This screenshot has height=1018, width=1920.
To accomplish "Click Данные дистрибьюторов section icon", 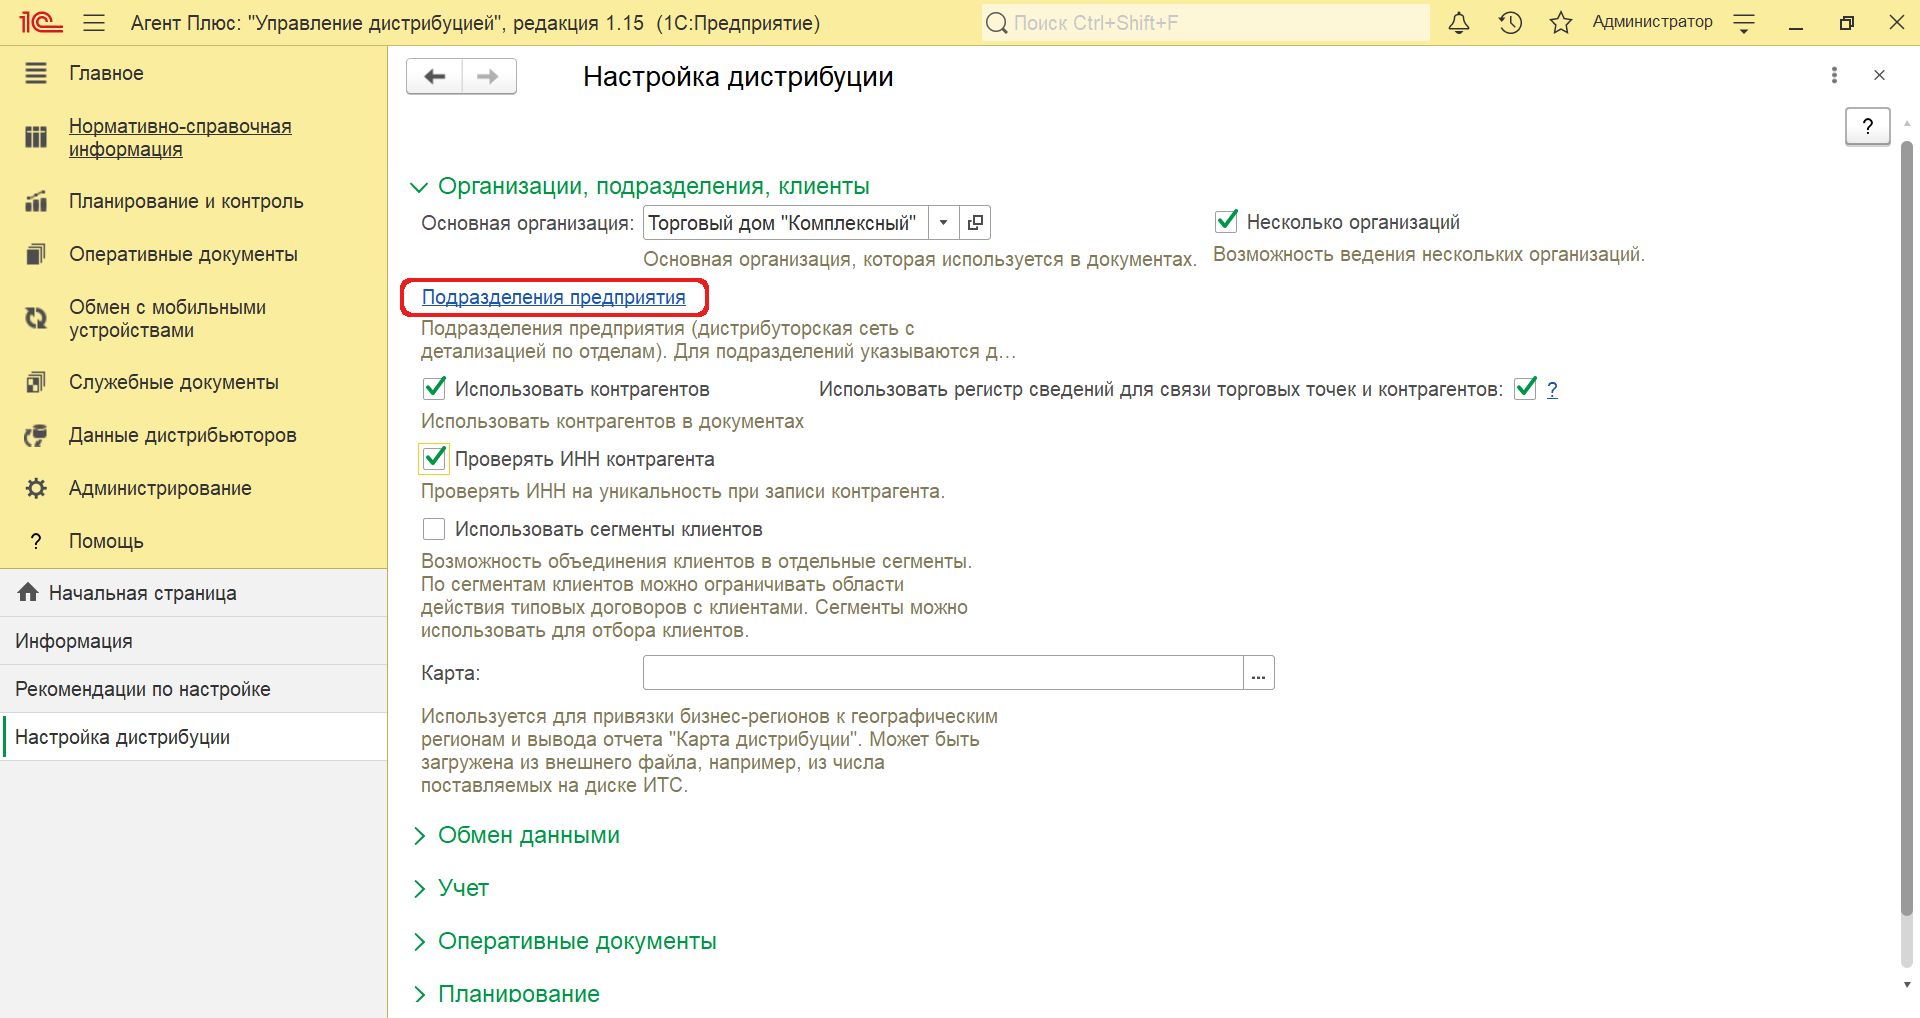I will (x=36, y=435).
